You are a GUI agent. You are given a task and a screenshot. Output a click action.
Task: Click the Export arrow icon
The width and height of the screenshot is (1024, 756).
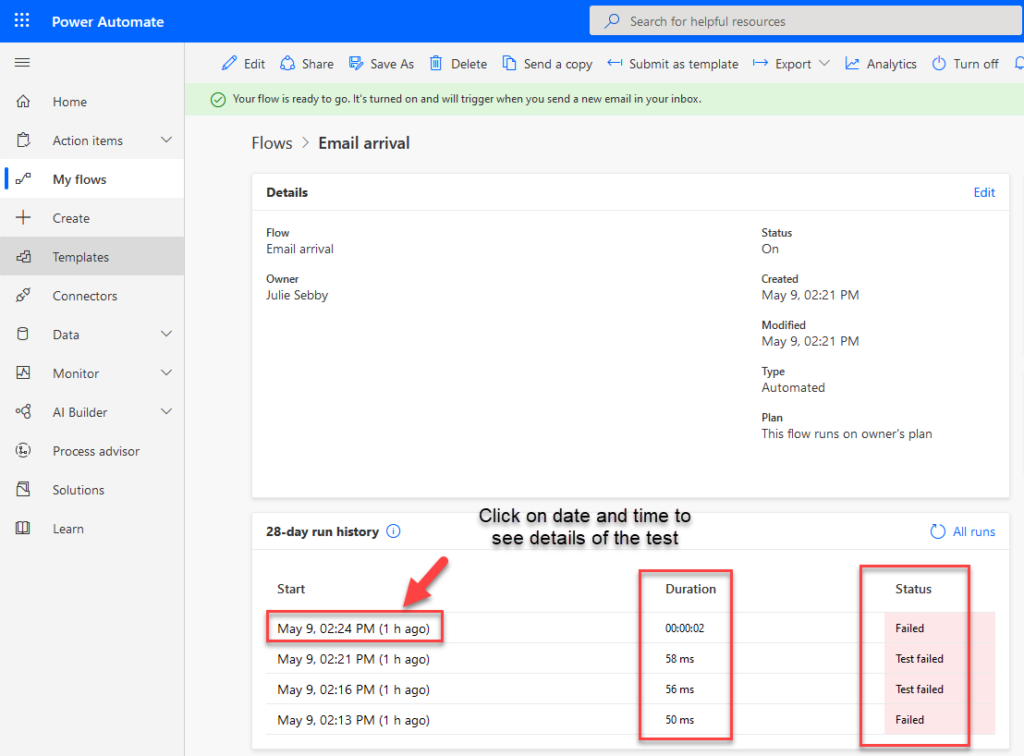coord(760,63)
